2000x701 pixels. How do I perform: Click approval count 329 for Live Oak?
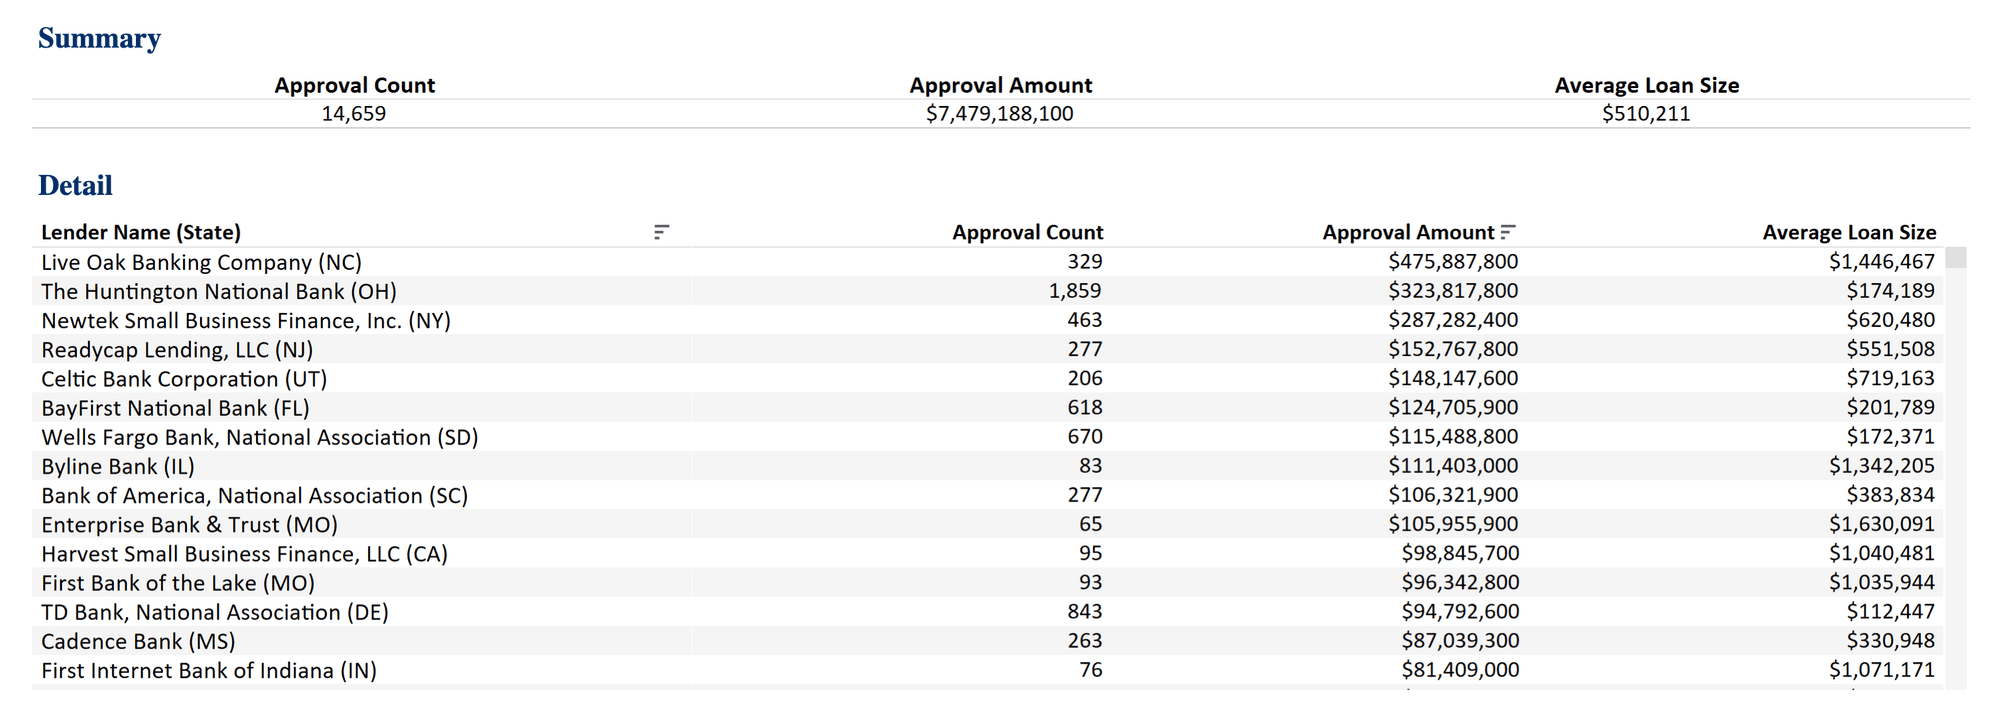point(1085,262)
